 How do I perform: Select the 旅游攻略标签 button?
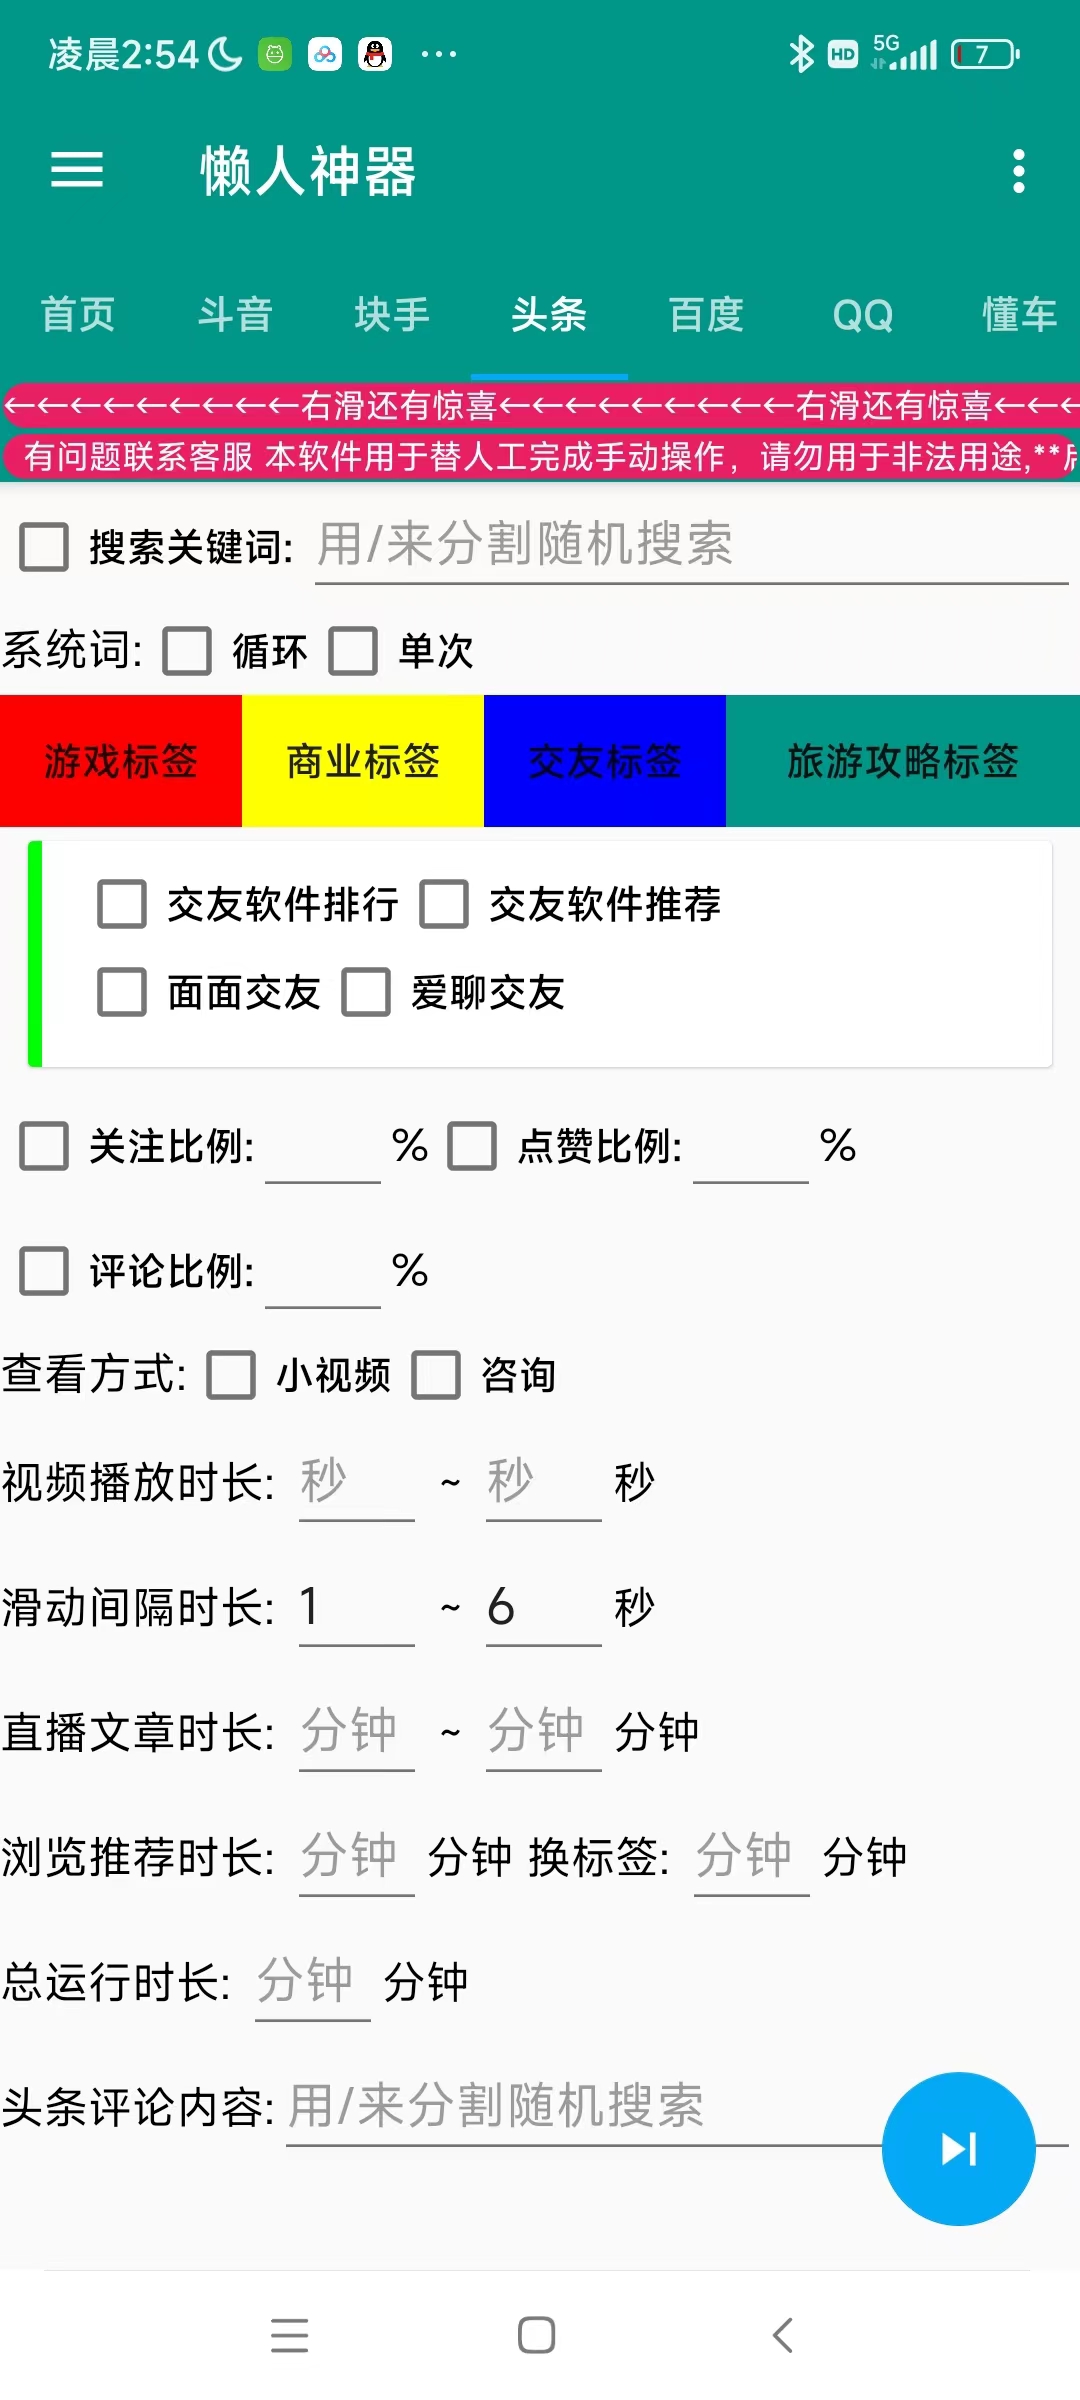tap(901, 760)
